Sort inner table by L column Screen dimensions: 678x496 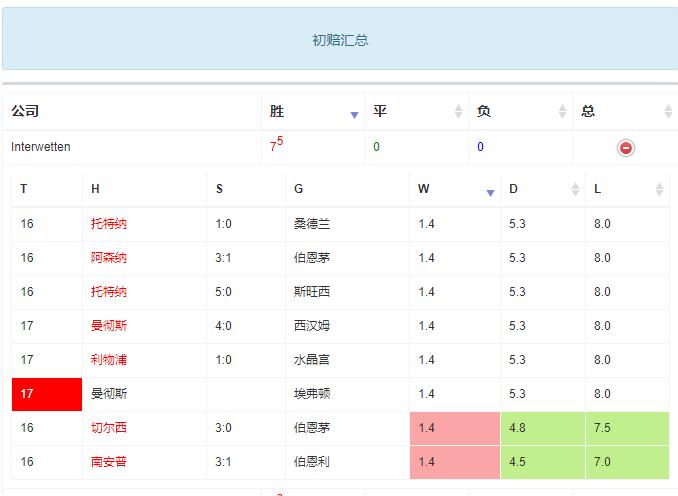click(x=659, y=189)
